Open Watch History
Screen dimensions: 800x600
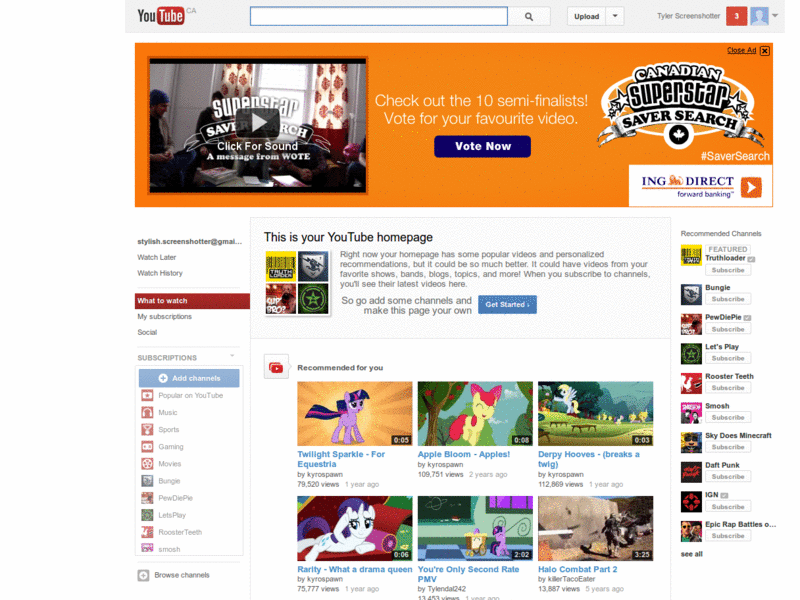coord(160,273)
